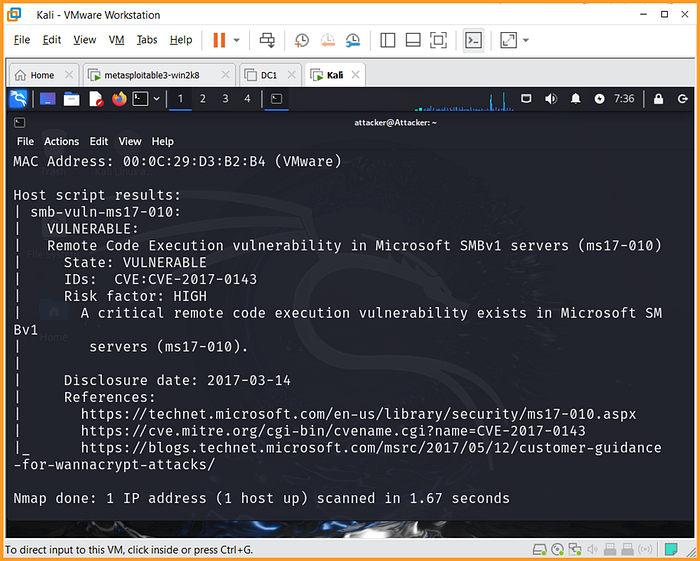Click the terminal title bar window icon
The image size is (700, 561).
[20, 123]
